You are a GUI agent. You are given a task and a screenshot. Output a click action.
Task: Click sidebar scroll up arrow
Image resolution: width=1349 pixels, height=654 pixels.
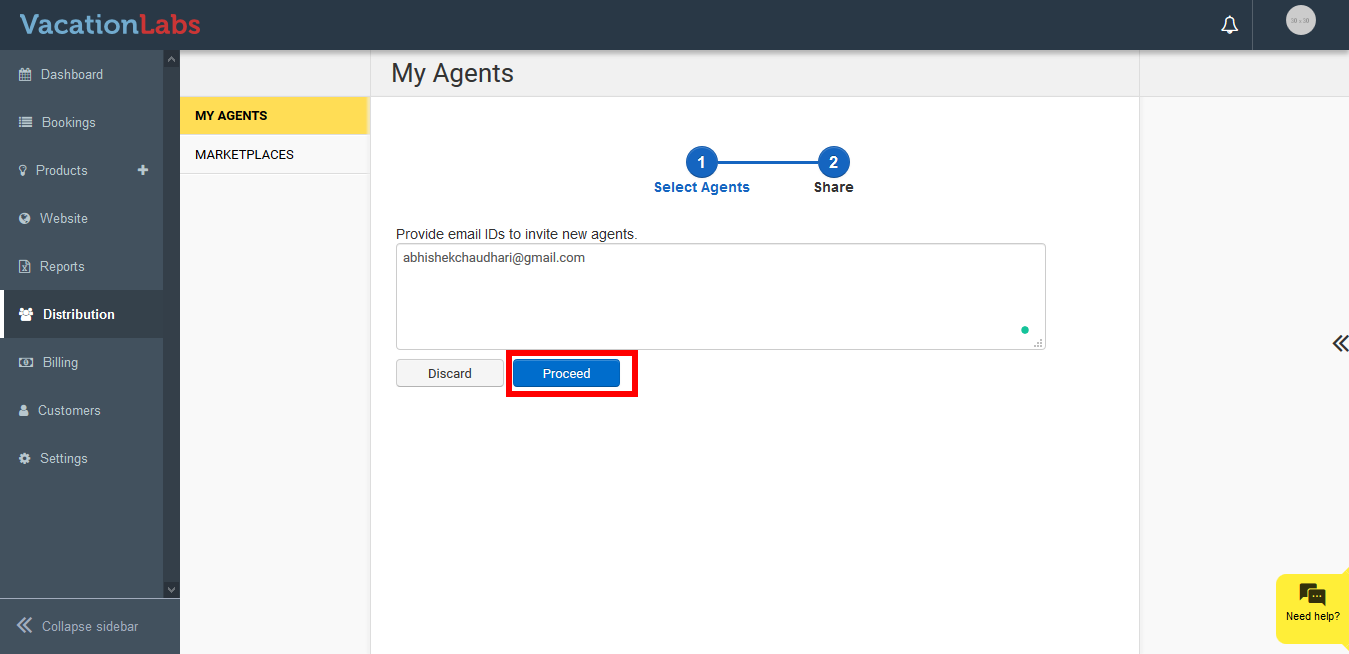pos(171,61)
